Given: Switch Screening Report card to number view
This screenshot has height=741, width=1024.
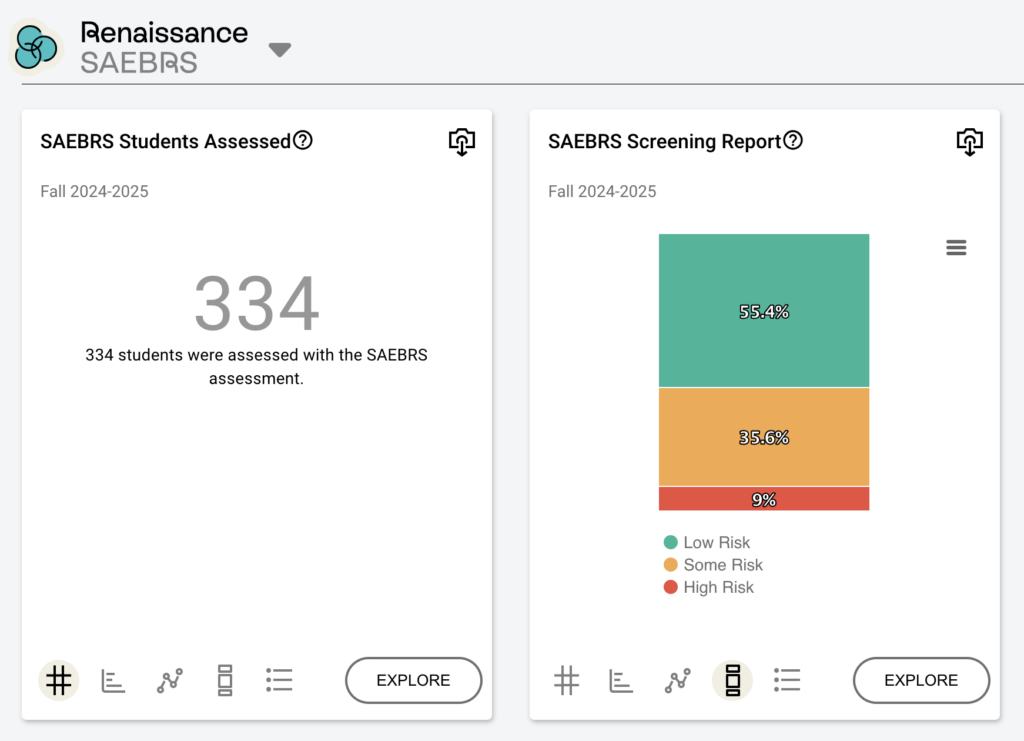Looking at the screenshot, I should [566, 680].
